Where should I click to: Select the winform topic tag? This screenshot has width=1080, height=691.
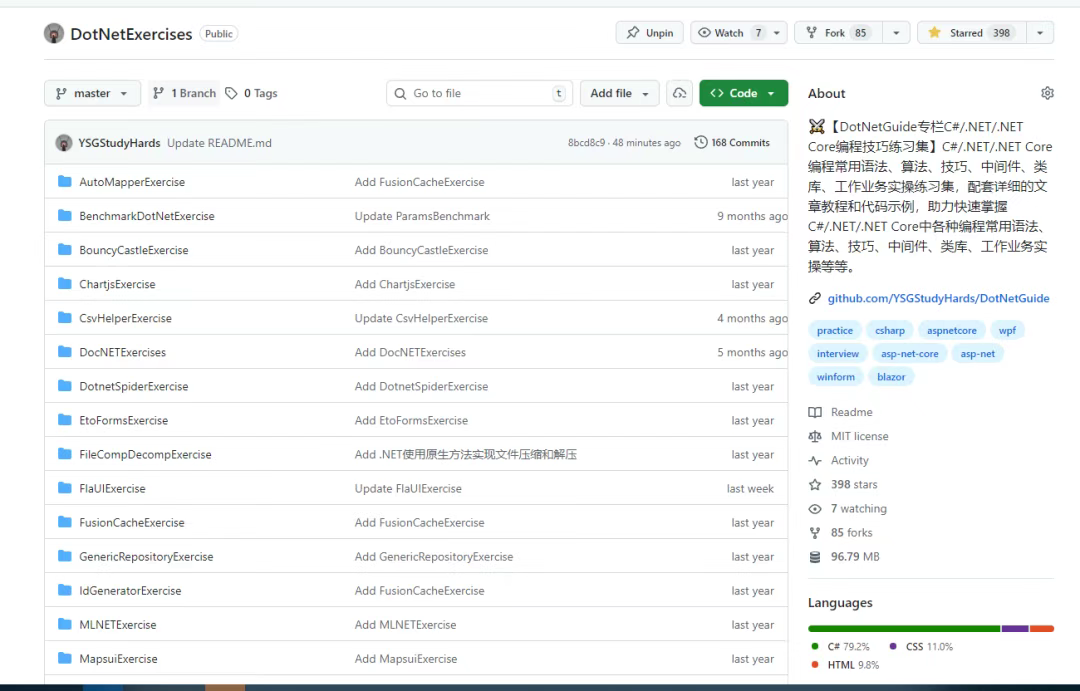[x=835, y=377]
